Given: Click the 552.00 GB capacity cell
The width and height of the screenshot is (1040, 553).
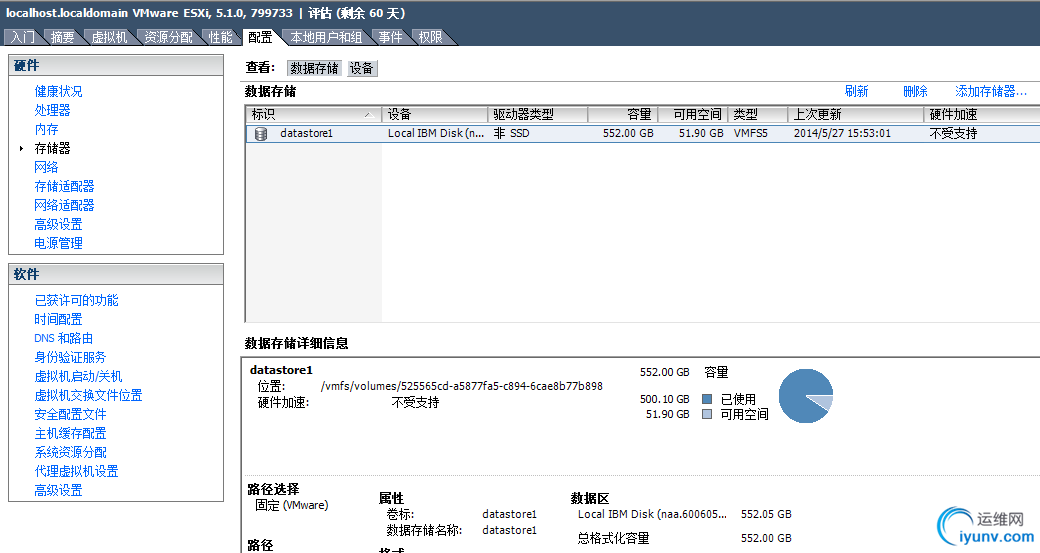Looking at the screenshot, I should coord(628,133).
